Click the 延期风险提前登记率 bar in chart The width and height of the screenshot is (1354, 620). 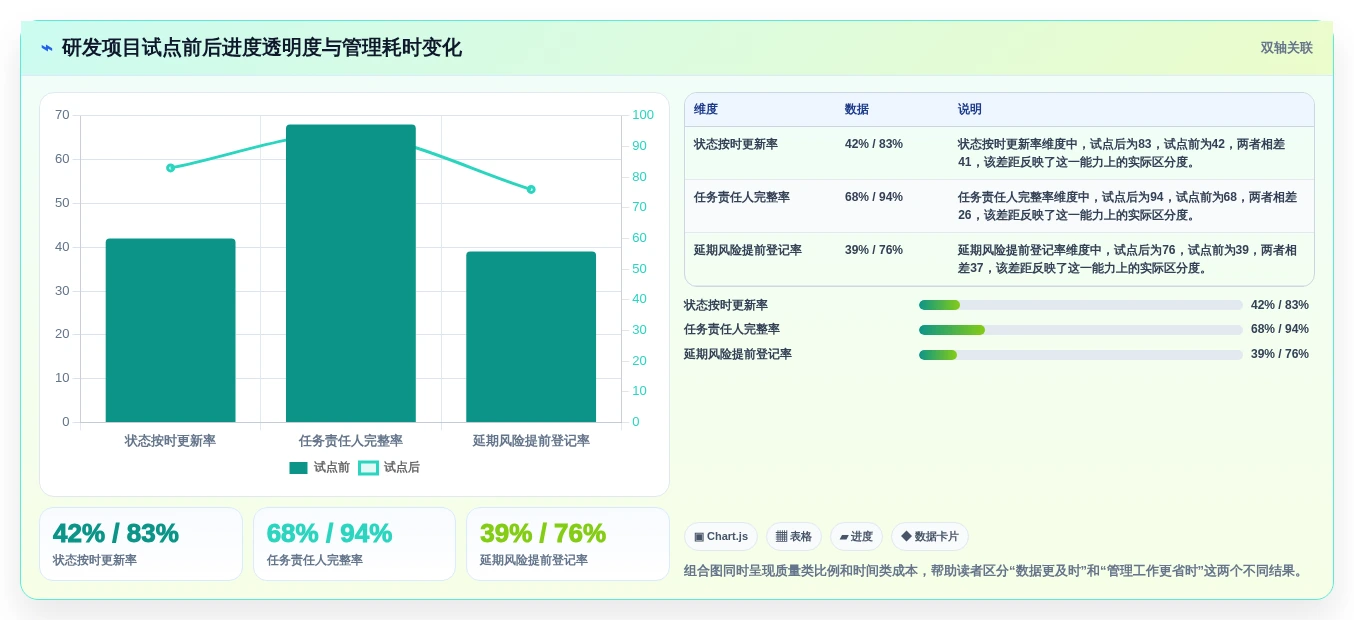[x=531, y=336]
